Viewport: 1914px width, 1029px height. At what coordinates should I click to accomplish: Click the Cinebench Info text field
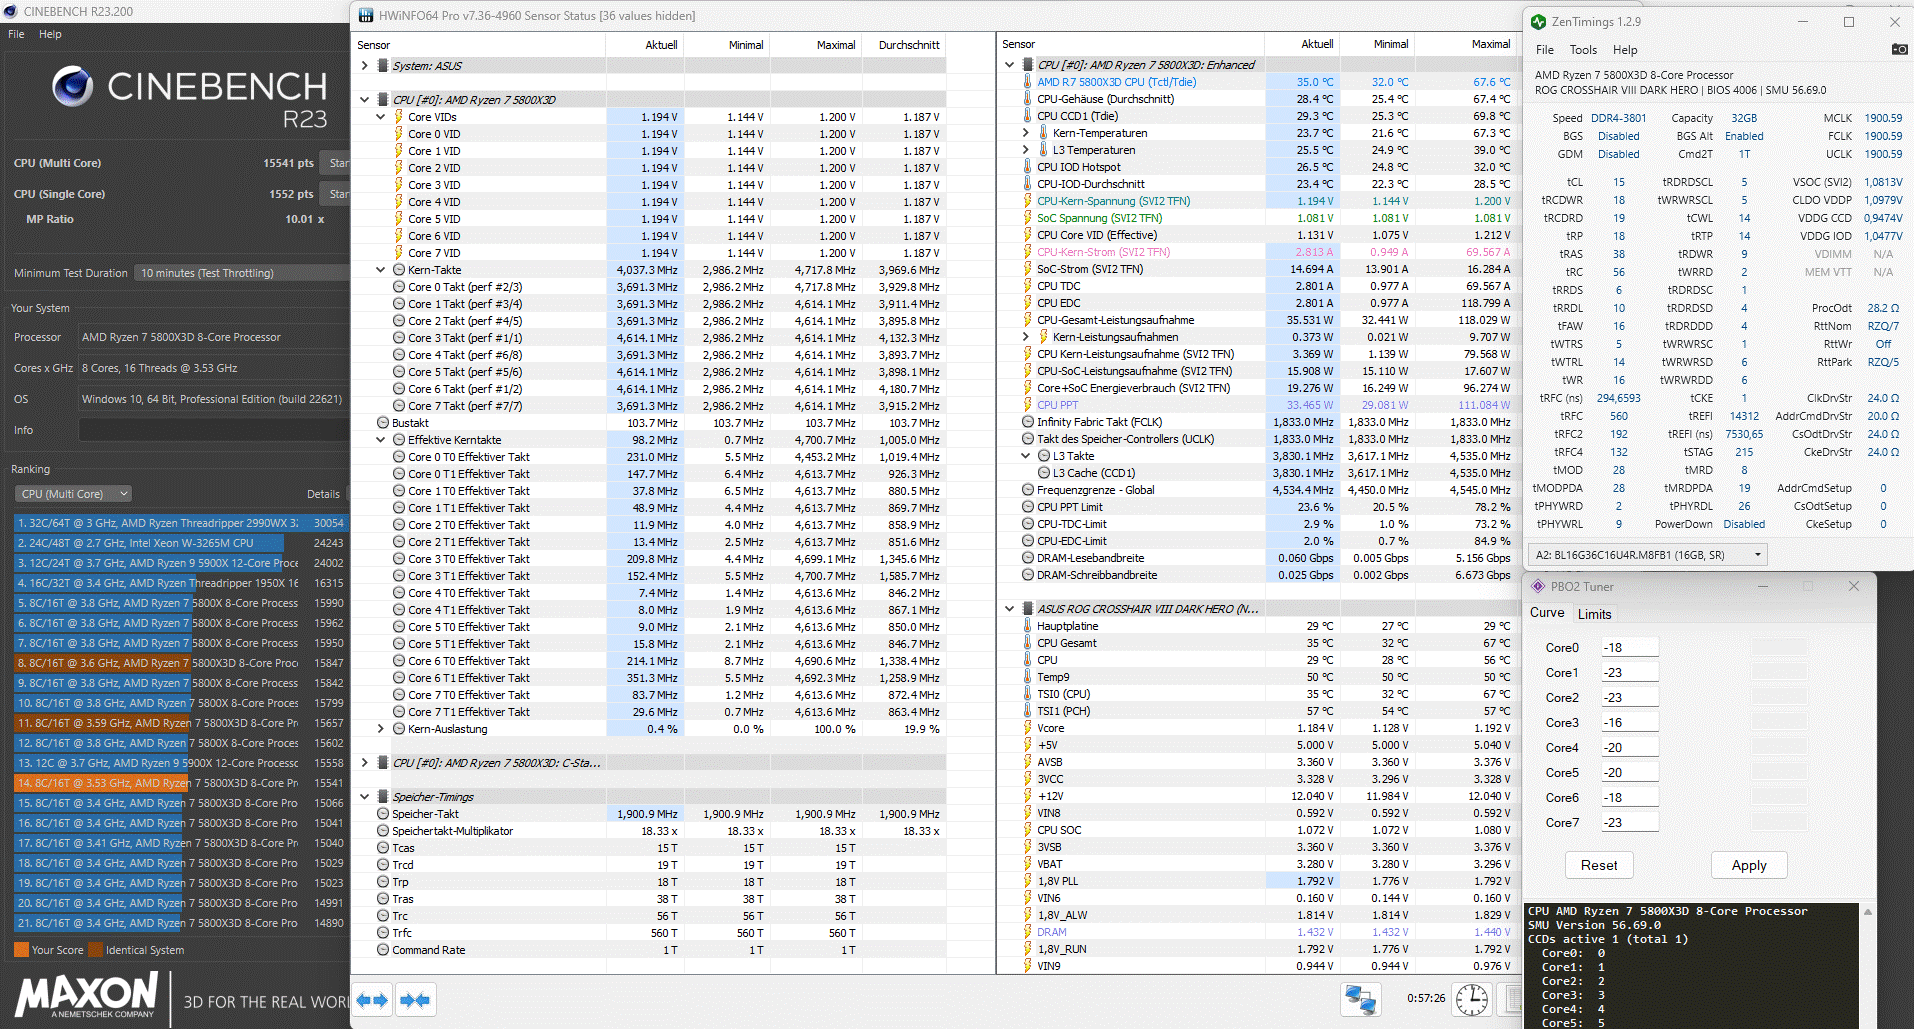[x=214, y=430]
